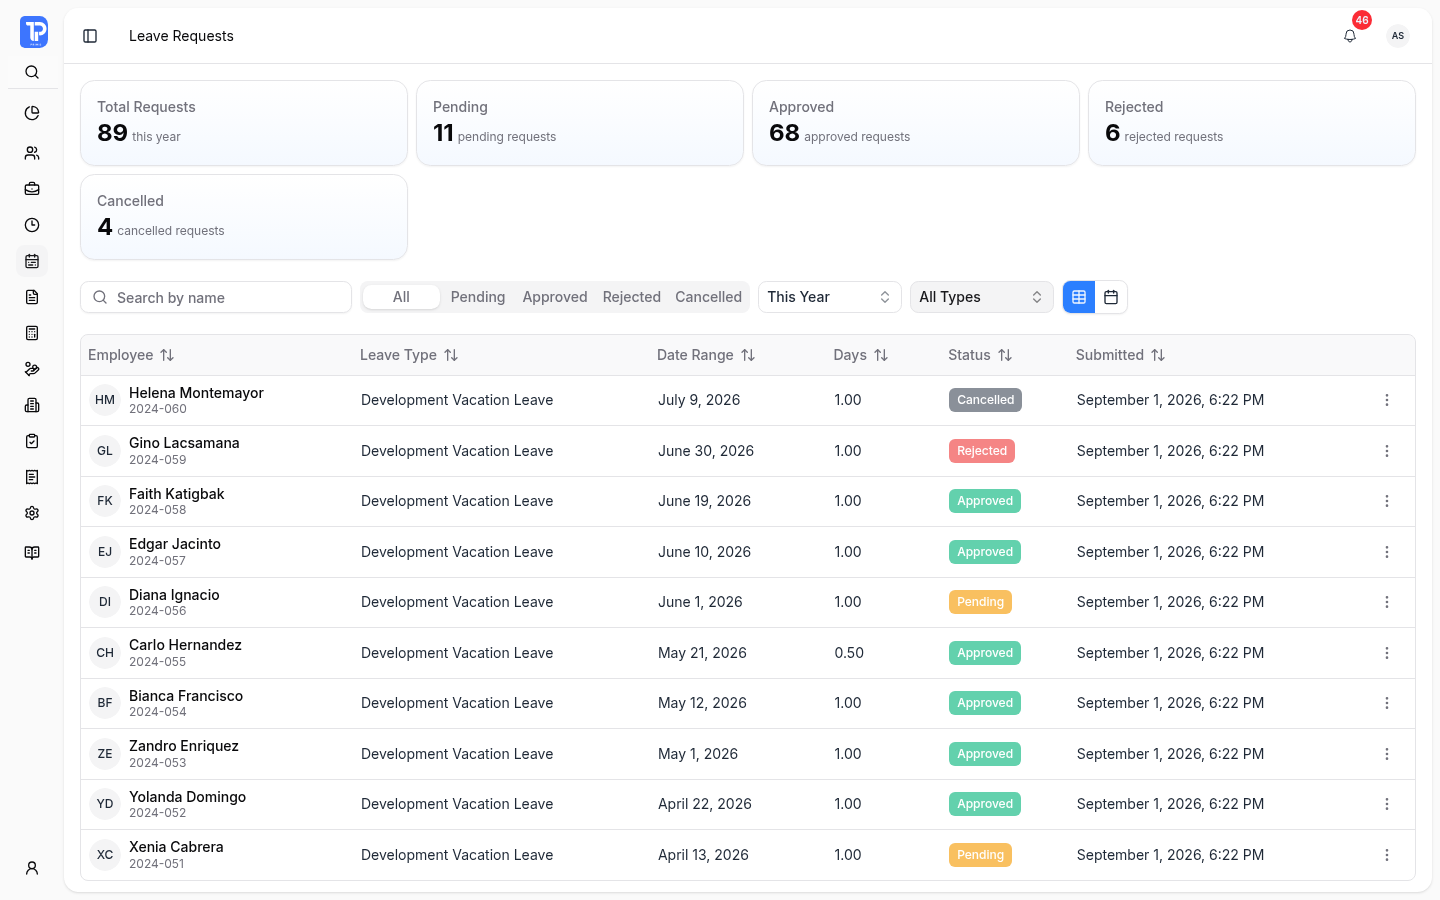
Task: Open actions menu for Yolanda Domingo
Action: 1387,804
